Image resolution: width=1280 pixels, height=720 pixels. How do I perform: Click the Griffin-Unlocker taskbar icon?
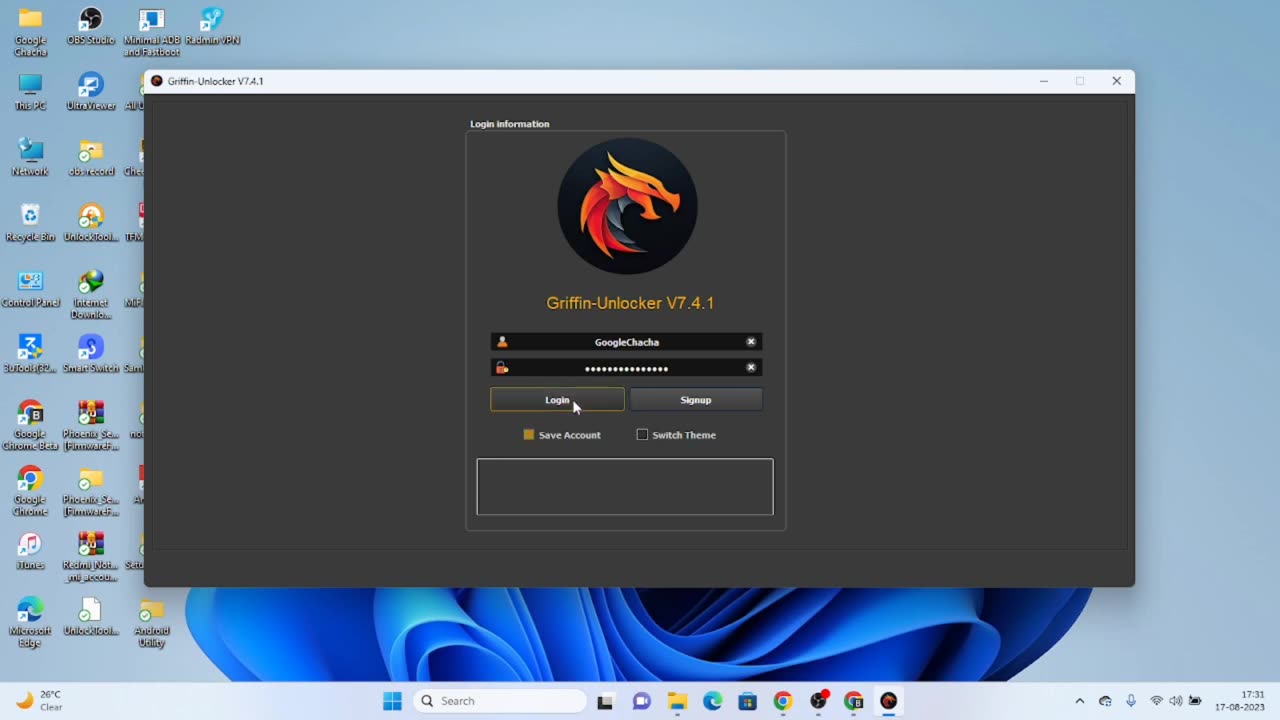[888, 701]
